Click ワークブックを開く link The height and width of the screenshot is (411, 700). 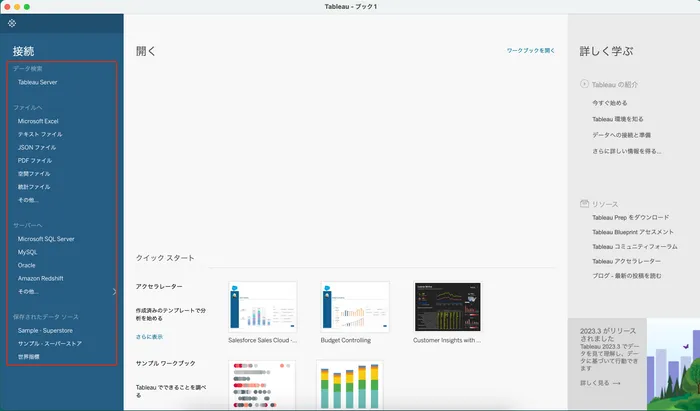(530, 51)
